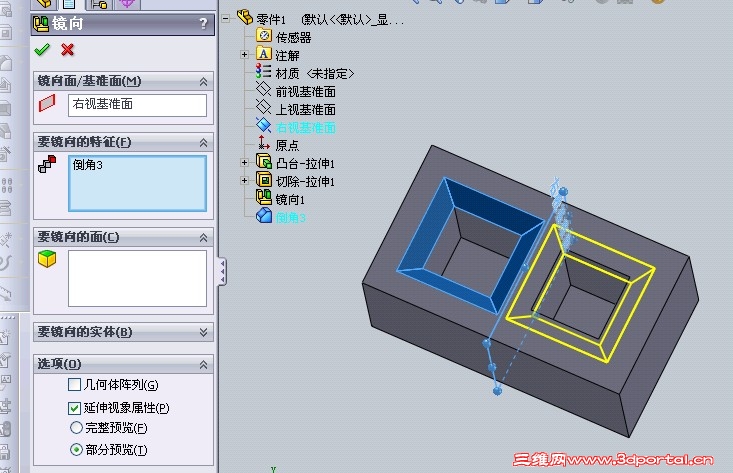Select the 零件1 part icon in tree

coord(245,17)
